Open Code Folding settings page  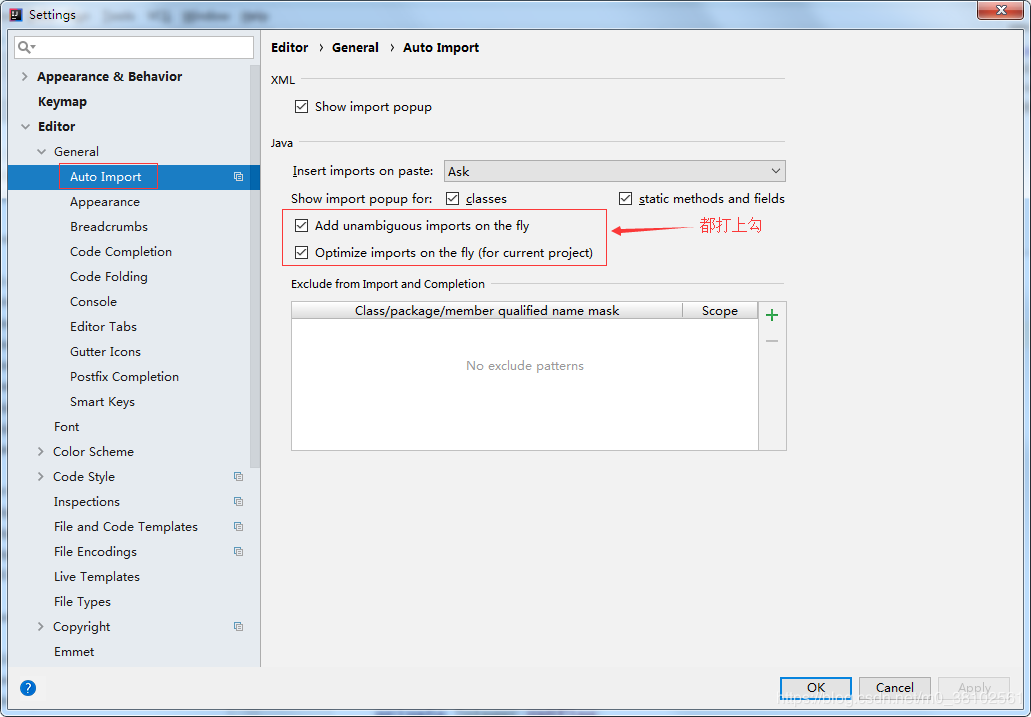[x=108, y=276]
